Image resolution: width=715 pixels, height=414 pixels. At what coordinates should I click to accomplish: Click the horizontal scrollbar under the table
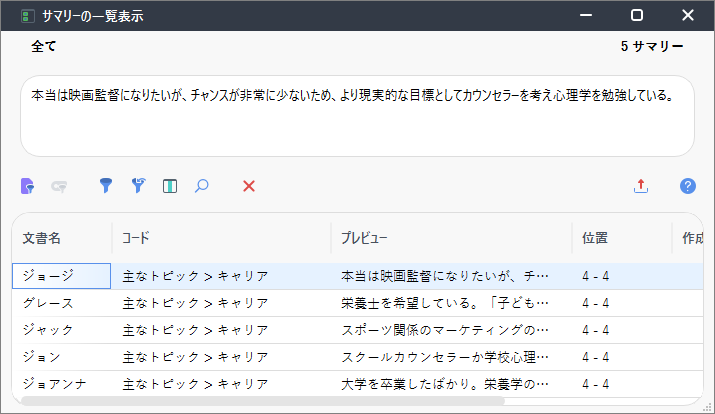coord(263,401)
